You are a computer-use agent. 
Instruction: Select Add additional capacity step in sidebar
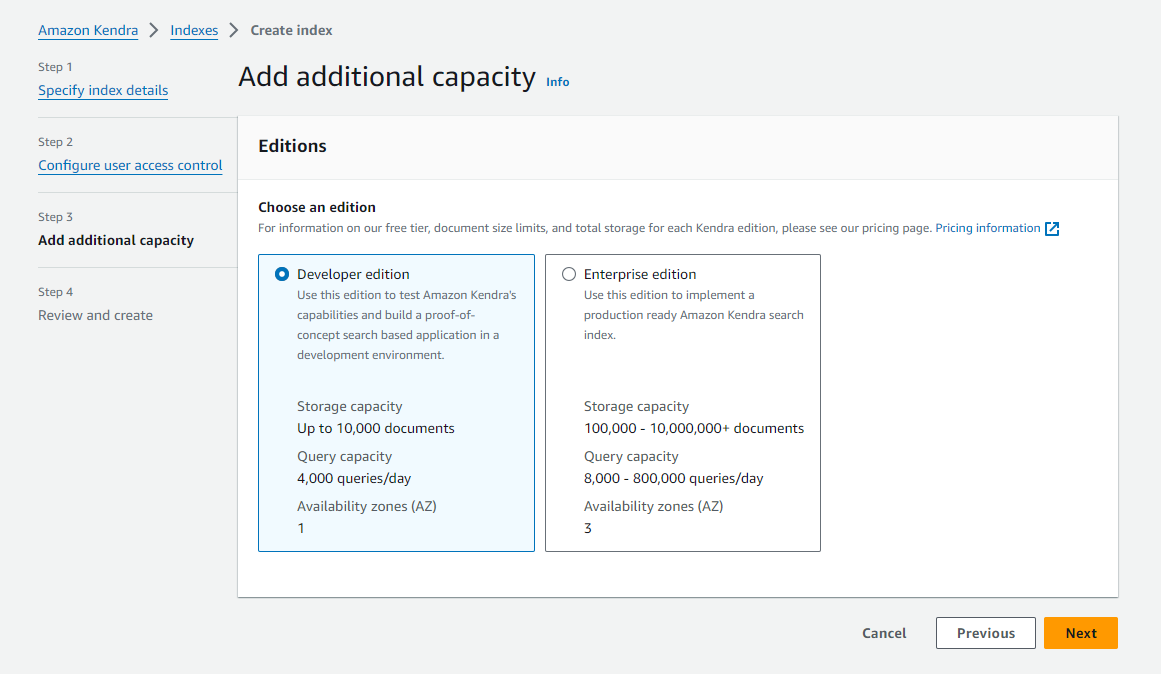point(116,240)
